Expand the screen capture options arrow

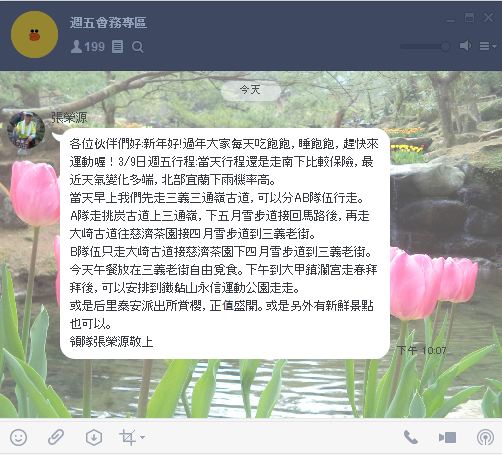(x=143, y=437)
